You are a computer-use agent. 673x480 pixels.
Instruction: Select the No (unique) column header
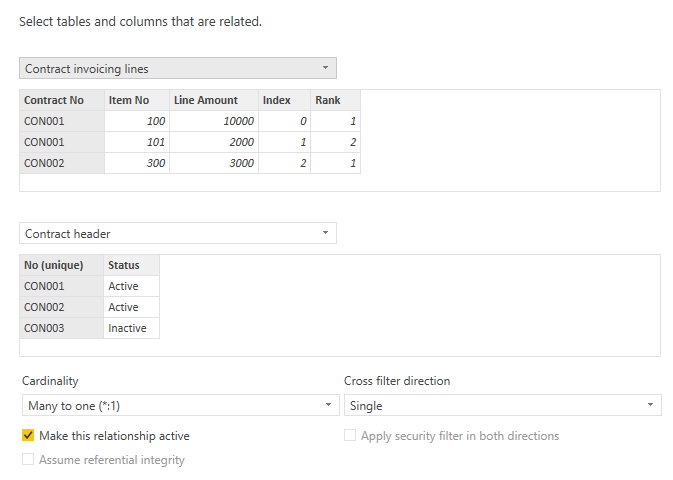tap(61, 265)
